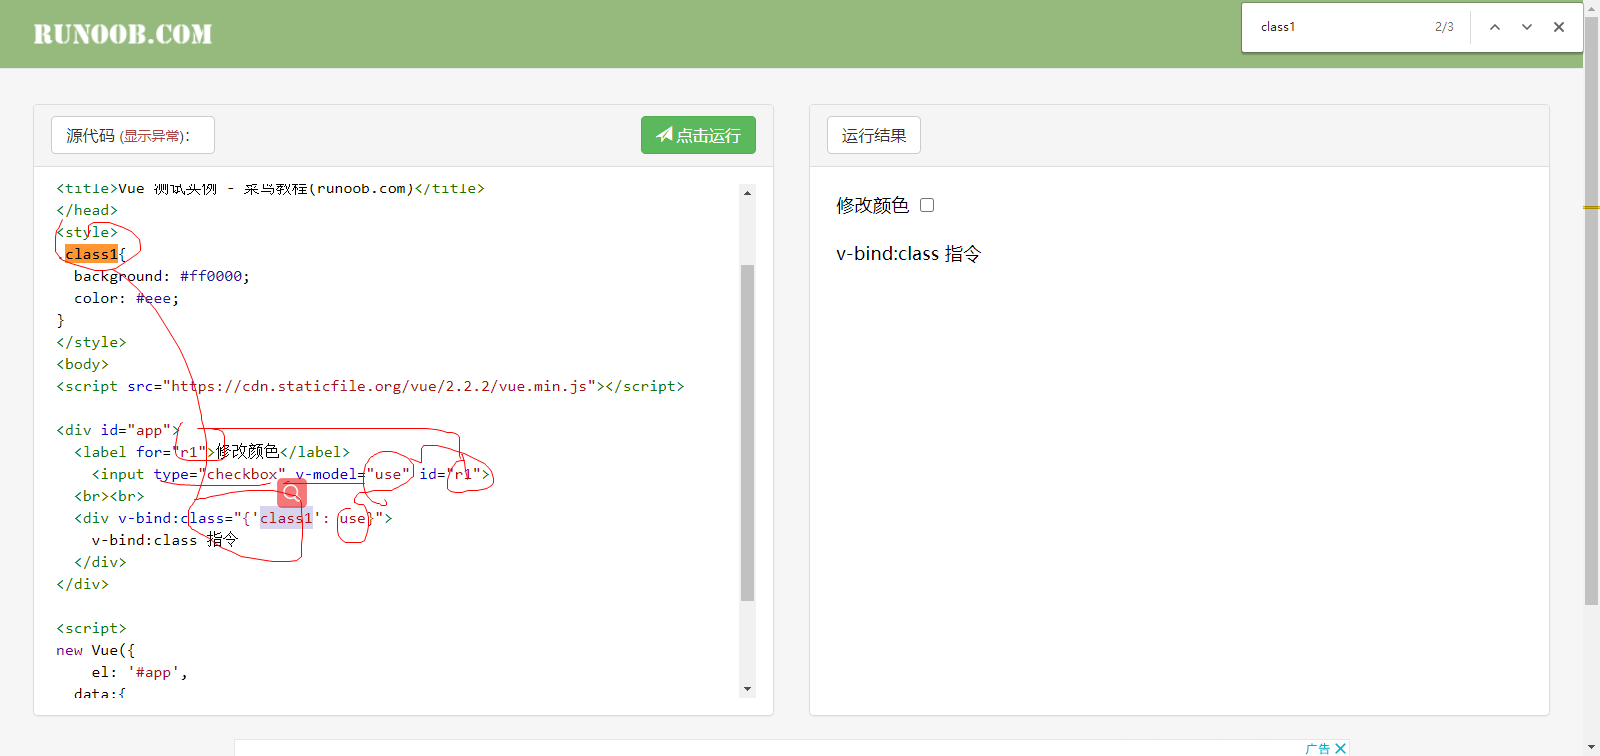Click the script src vue.min.js line
This screenshot has height=756, width=1600.
(370, 386)
